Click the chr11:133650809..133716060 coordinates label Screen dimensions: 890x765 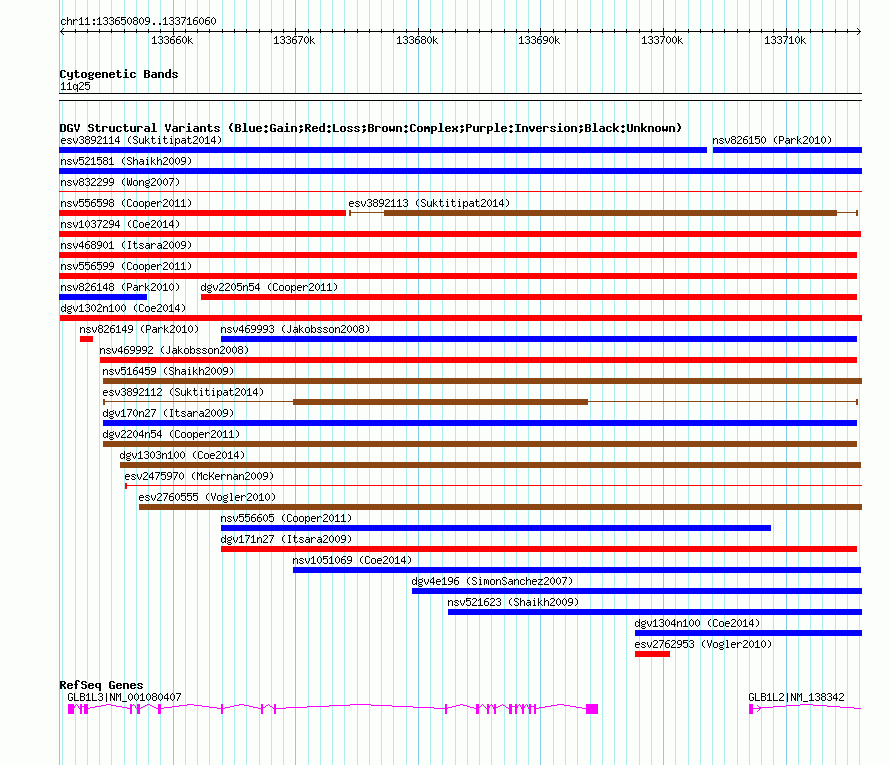click(x=138, y=21)
